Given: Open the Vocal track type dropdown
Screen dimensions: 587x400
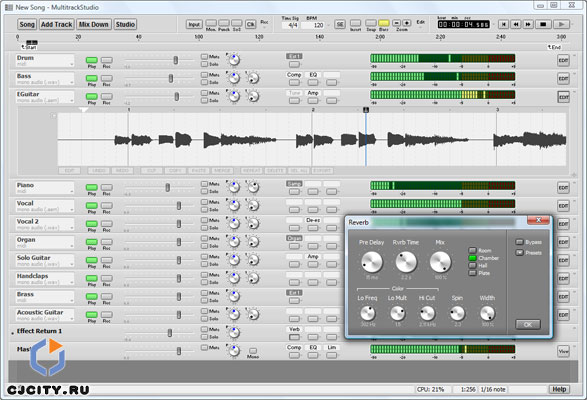Looking at the screenshot, I should pos(71,210).
